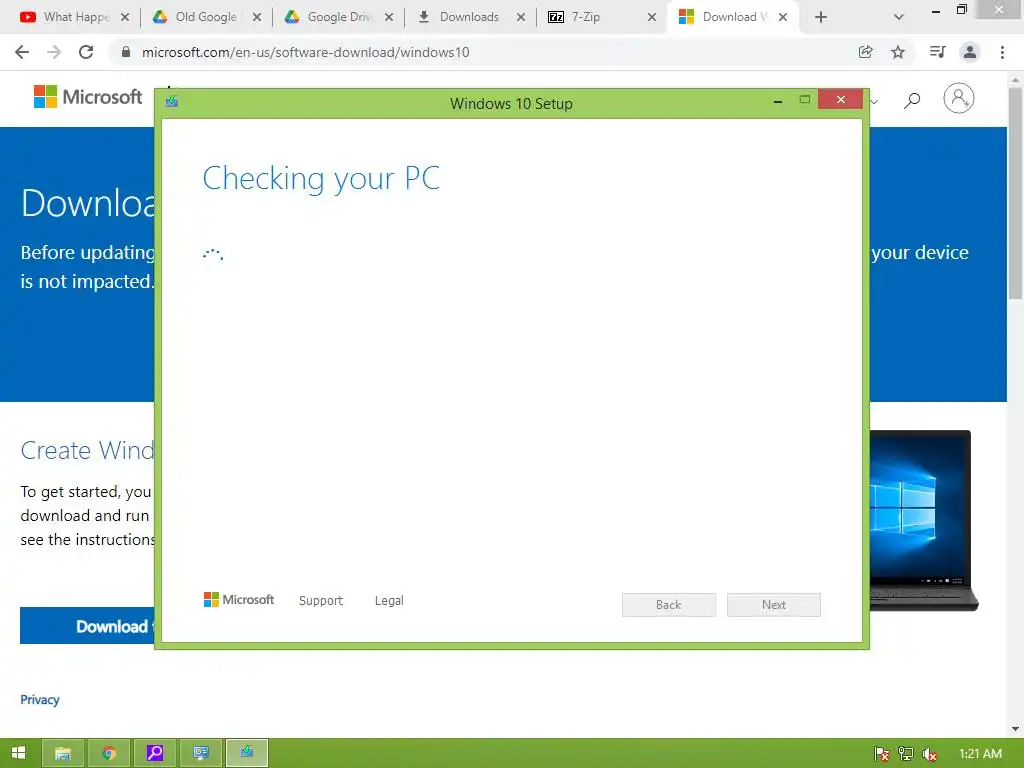The image size is (1024, 768).
Task: Click the padlock site info icon
Action: [x=125, y=52]
